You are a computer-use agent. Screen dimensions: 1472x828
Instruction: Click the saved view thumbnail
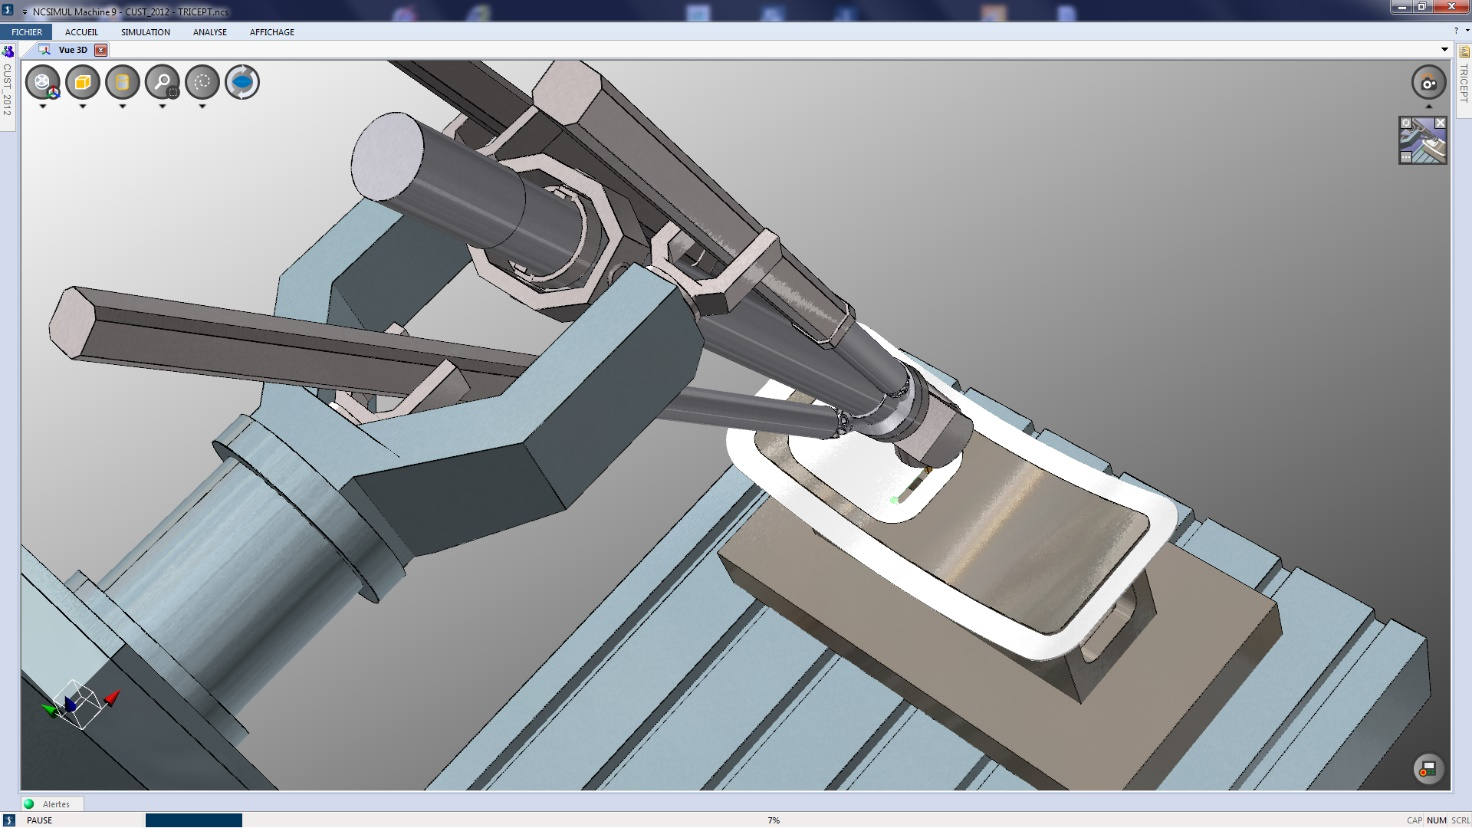pyautogui.click(x=1423, y=141)
